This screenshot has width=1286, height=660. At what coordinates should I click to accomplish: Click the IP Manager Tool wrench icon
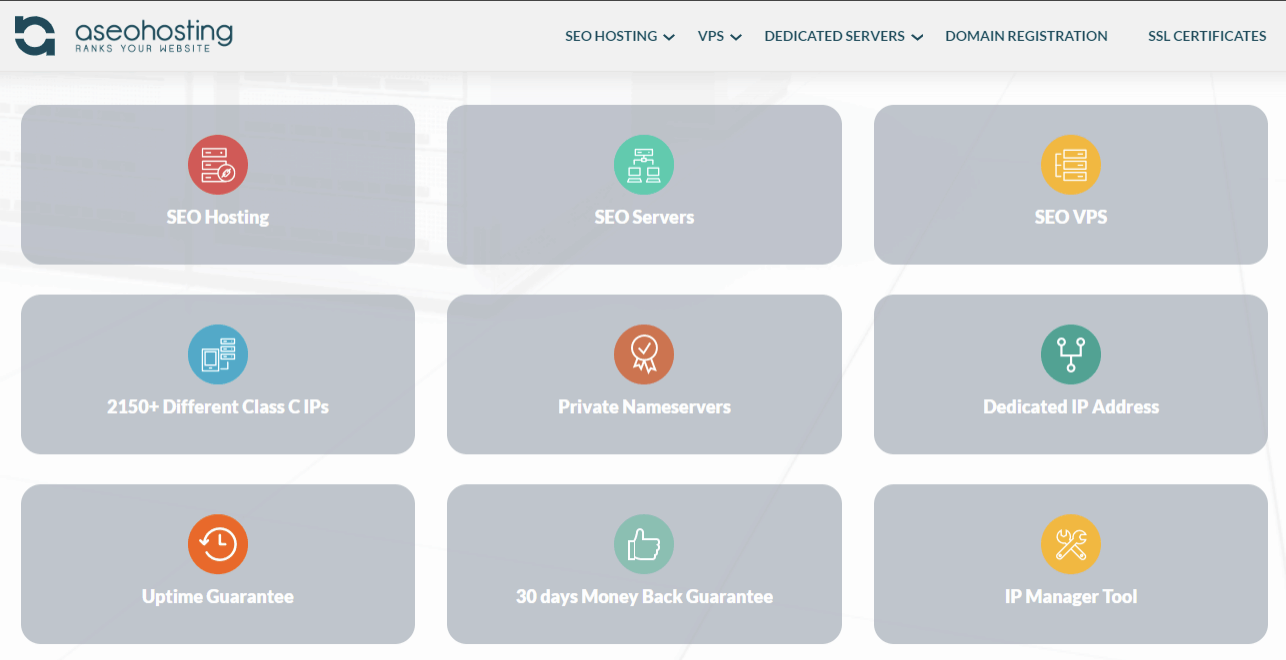click(1071, 545)
